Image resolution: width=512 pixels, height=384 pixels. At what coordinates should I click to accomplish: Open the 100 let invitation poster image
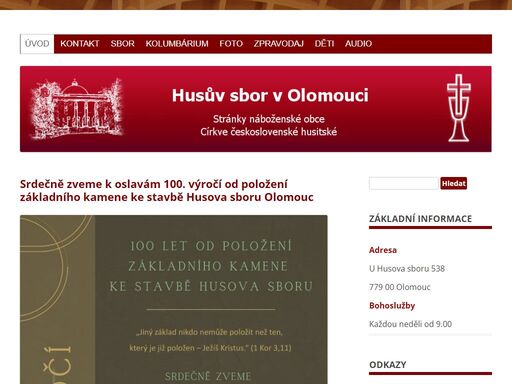(174, 299)
